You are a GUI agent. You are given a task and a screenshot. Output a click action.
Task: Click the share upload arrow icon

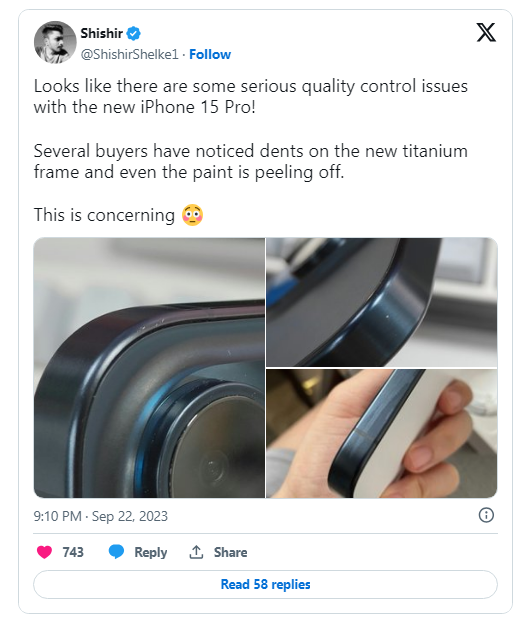click(196, 552)
